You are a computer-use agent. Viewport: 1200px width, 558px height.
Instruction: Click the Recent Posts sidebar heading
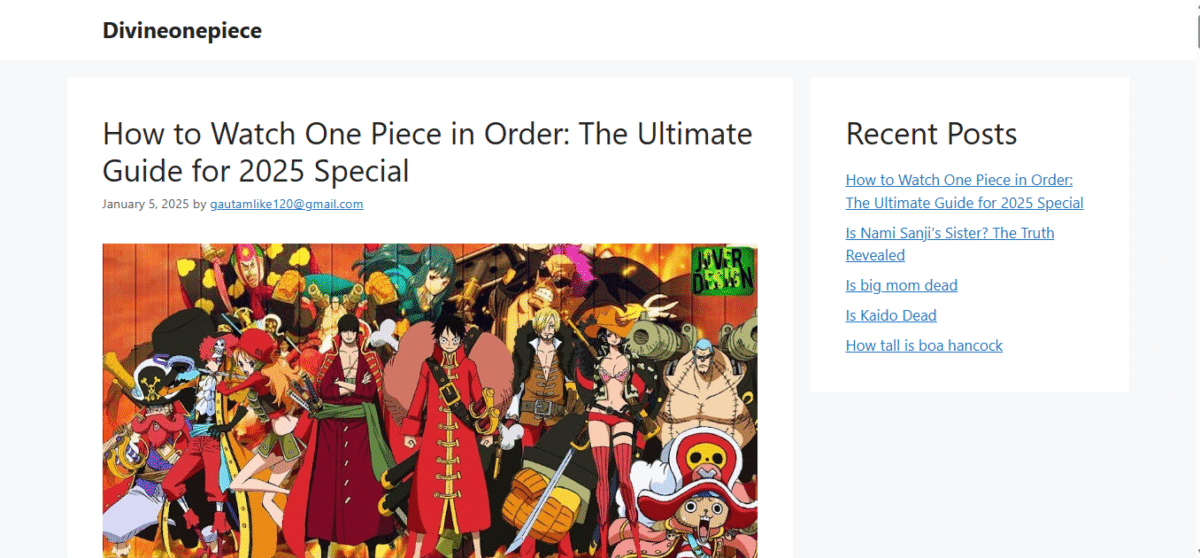[931, 134]
